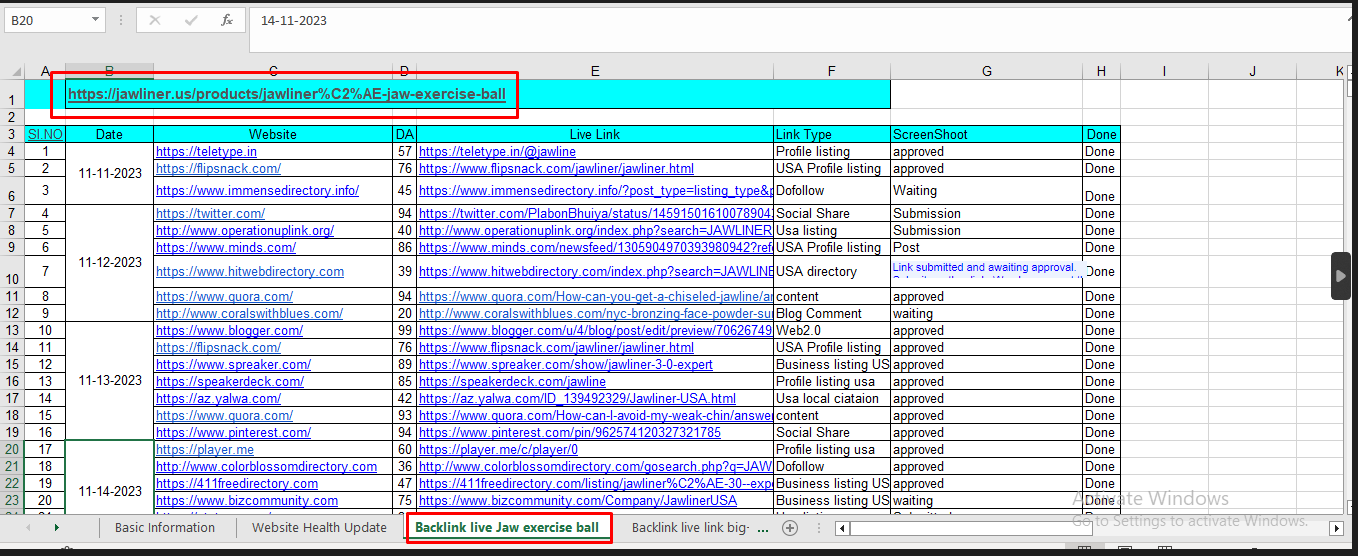
Task: Open the https://www.blogger.com/ website link
Action: tap(230, 330)
